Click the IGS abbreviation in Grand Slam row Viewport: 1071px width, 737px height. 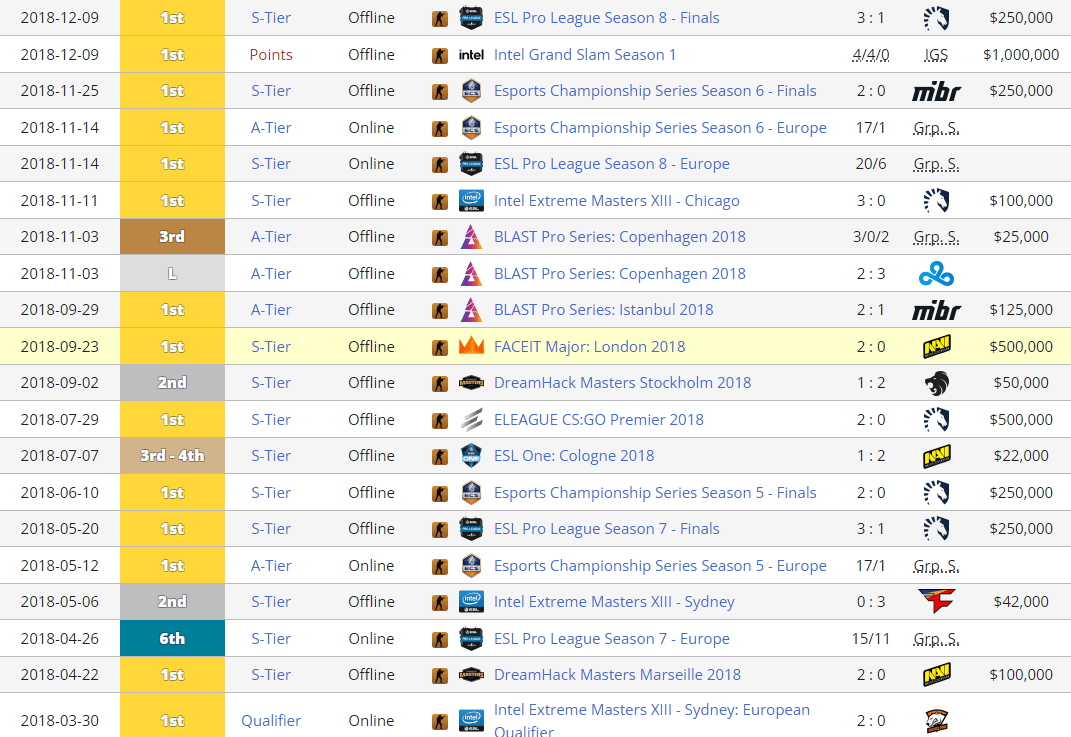(936, 55)
